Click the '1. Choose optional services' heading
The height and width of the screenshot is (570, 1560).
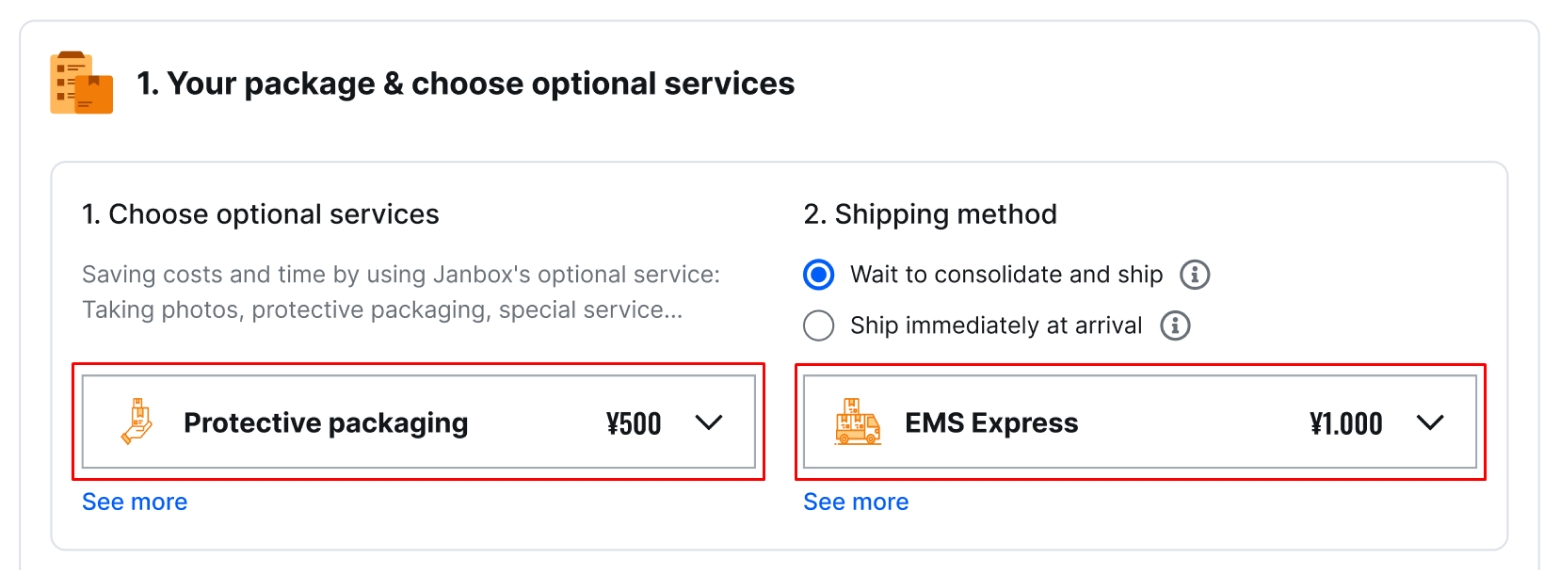[260, 214]
